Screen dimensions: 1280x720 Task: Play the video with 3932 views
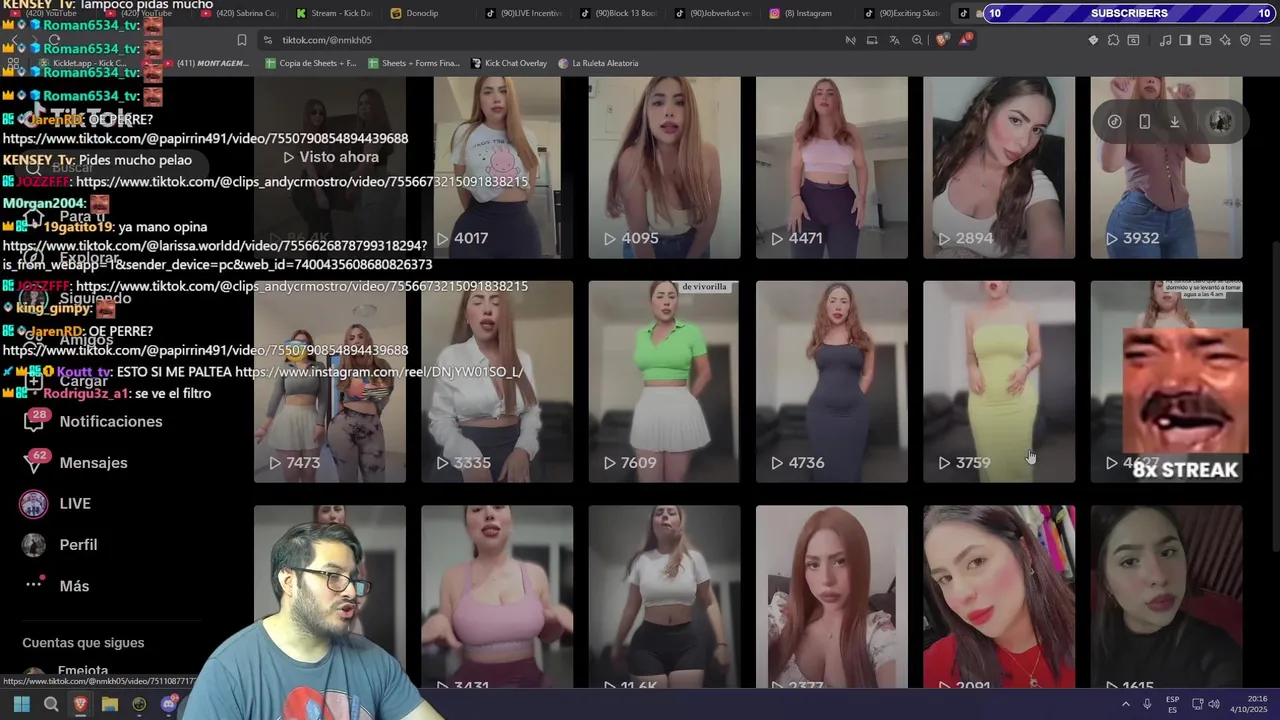pyautogui.click(x=1166, y=168)
